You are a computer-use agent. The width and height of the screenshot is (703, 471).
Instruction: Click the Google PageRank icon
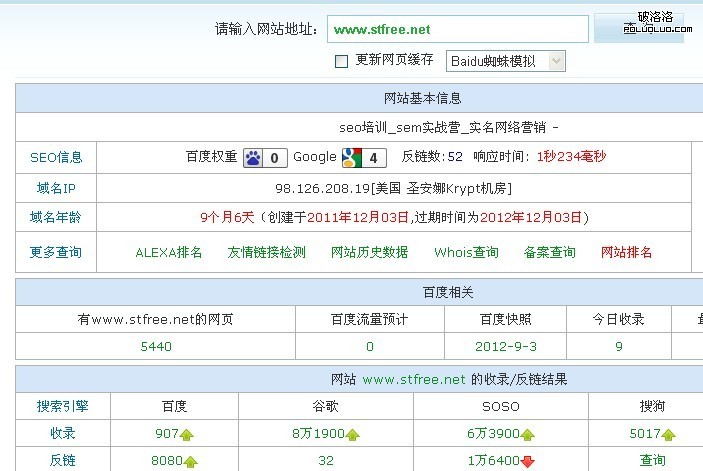point(352,157)
